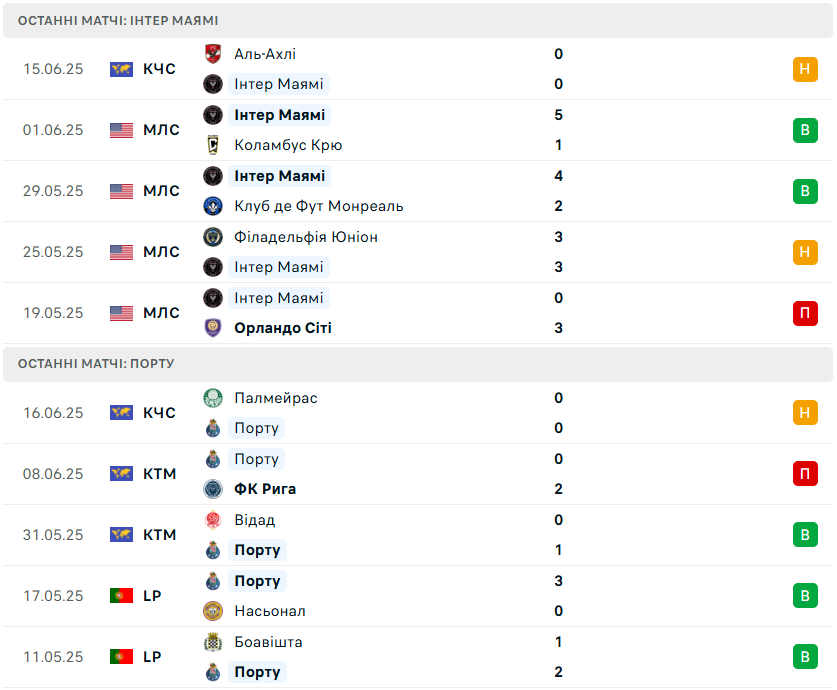Click the Portugal flag for the 17.05.25 match
The height and width of the screenshot is (690, 837).
click(x=121, y=596)
